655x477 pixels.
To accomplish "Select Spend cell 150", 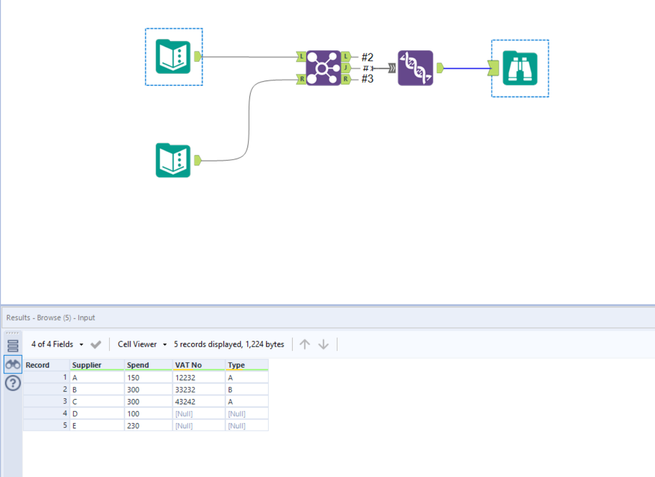I will [148, 378].
